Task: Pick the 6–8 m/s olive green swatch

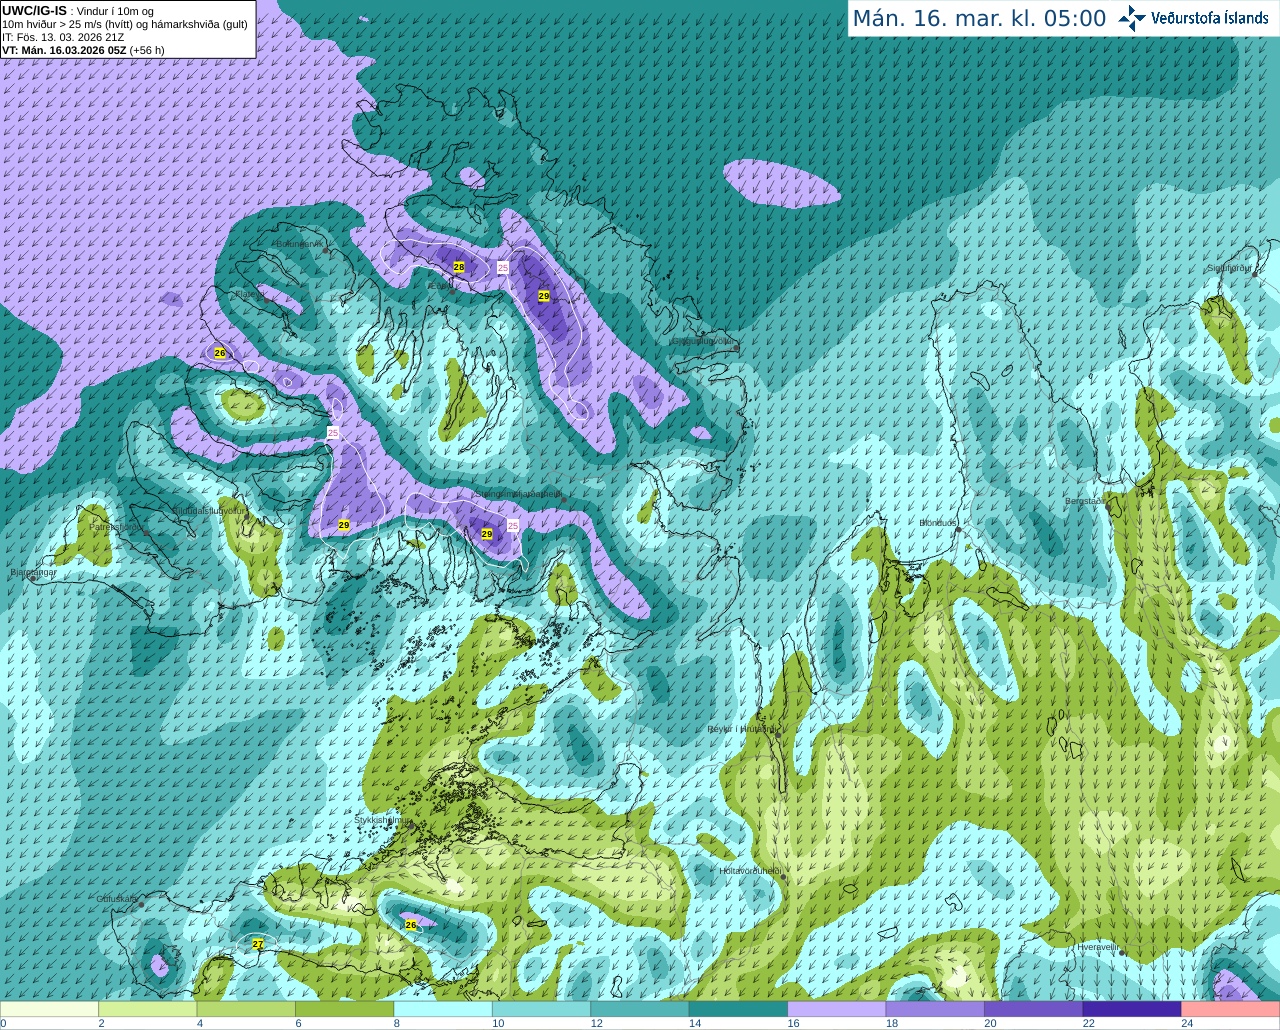Action: (344, 1009)
